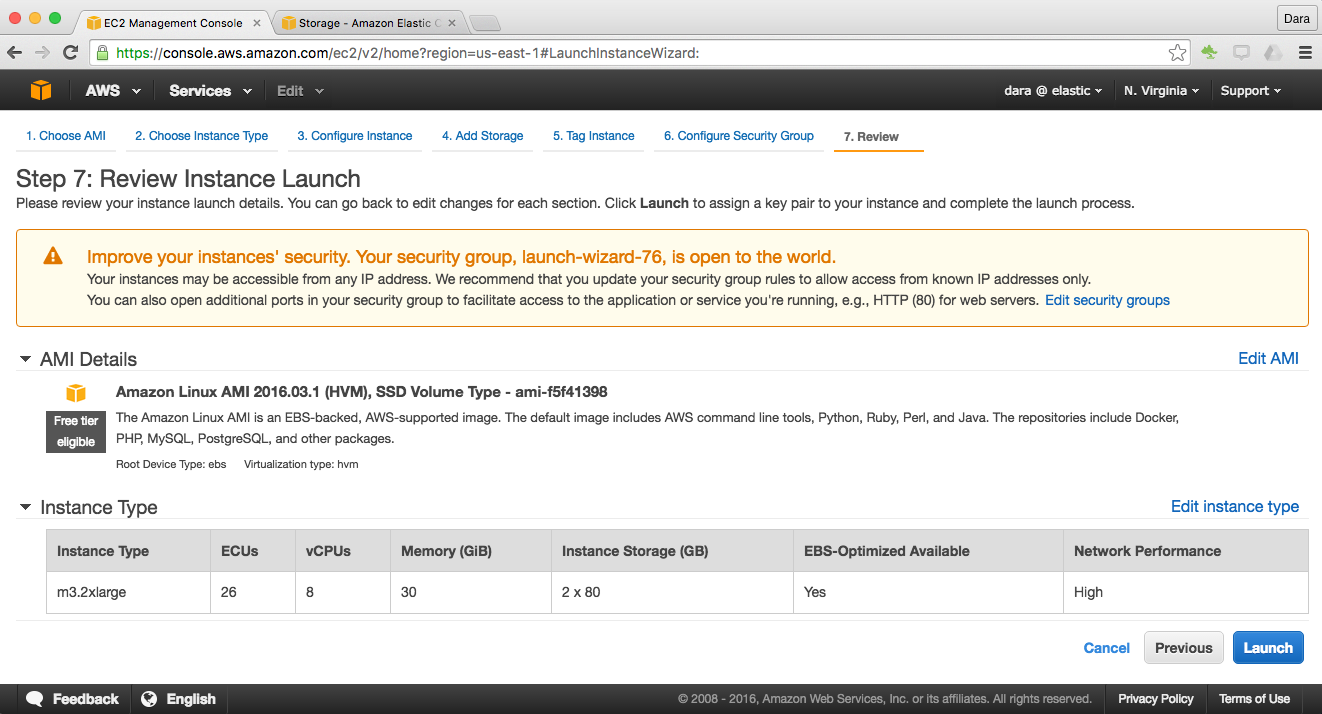
Task: Open the N. Virginia region selector
Action: point(1161,90)
